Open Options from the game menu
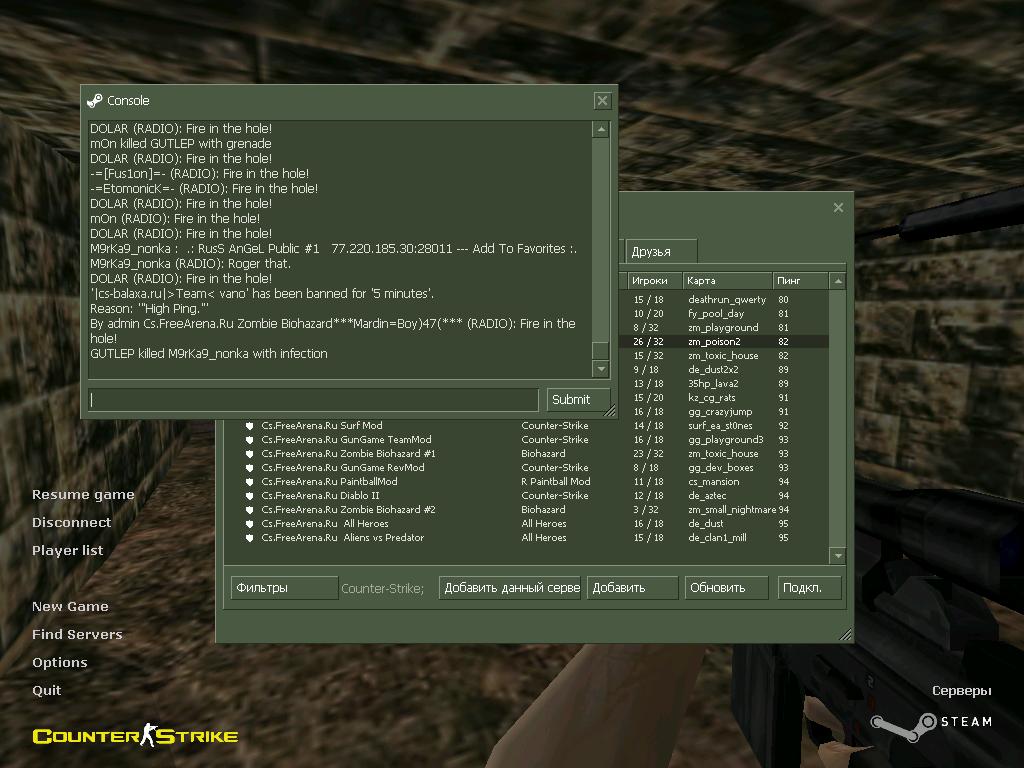 tap(59, 662)
